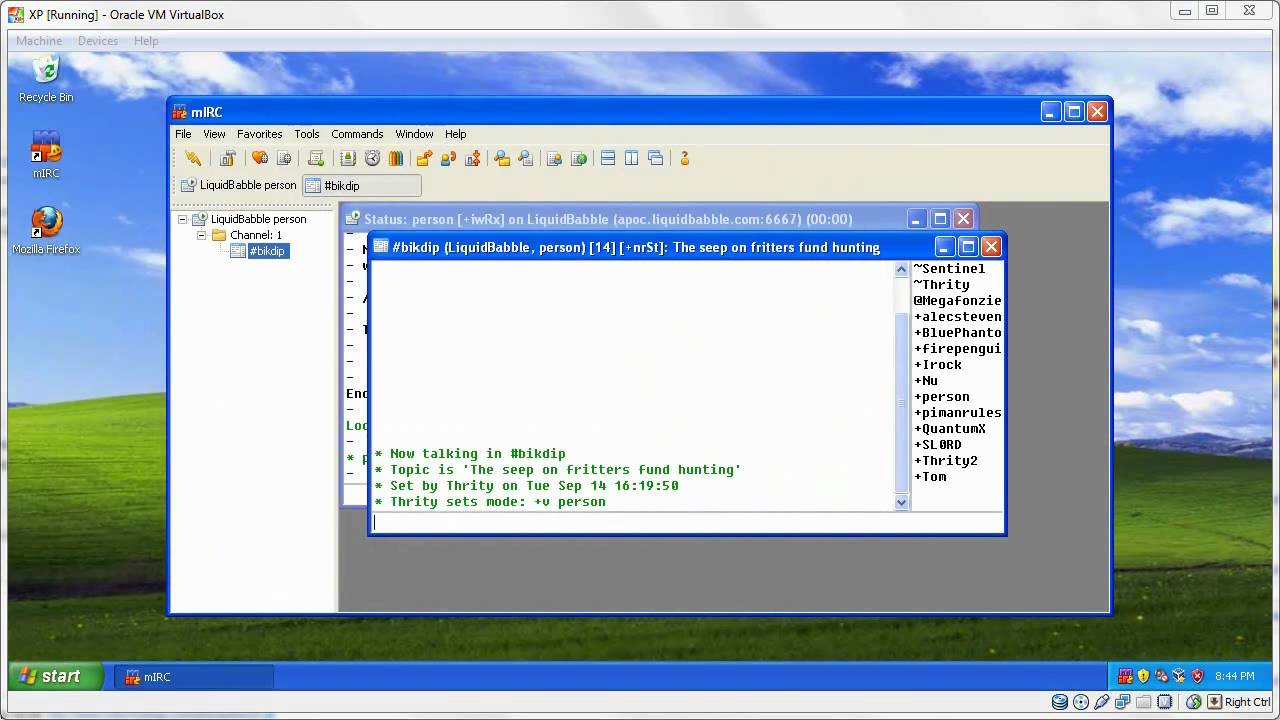Tile windows vertically using toolbar icon

point(632,158)
